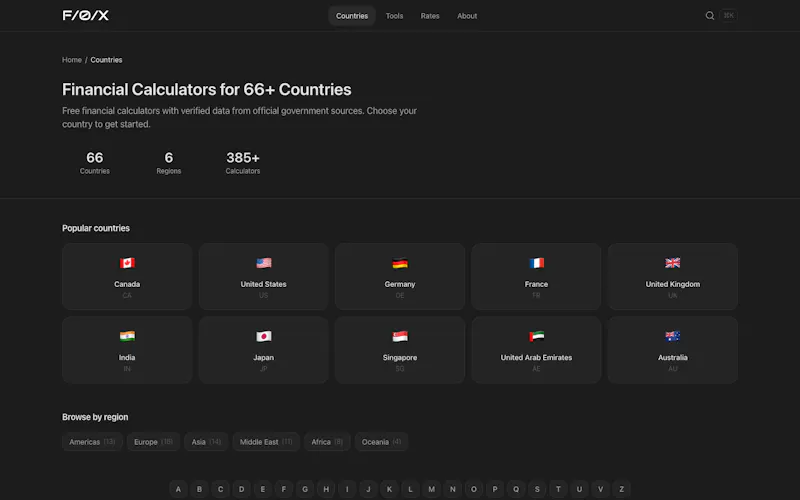Jump to letter F in alphabet index
This screenshot has height=500, width=800.
click(284, 489)
